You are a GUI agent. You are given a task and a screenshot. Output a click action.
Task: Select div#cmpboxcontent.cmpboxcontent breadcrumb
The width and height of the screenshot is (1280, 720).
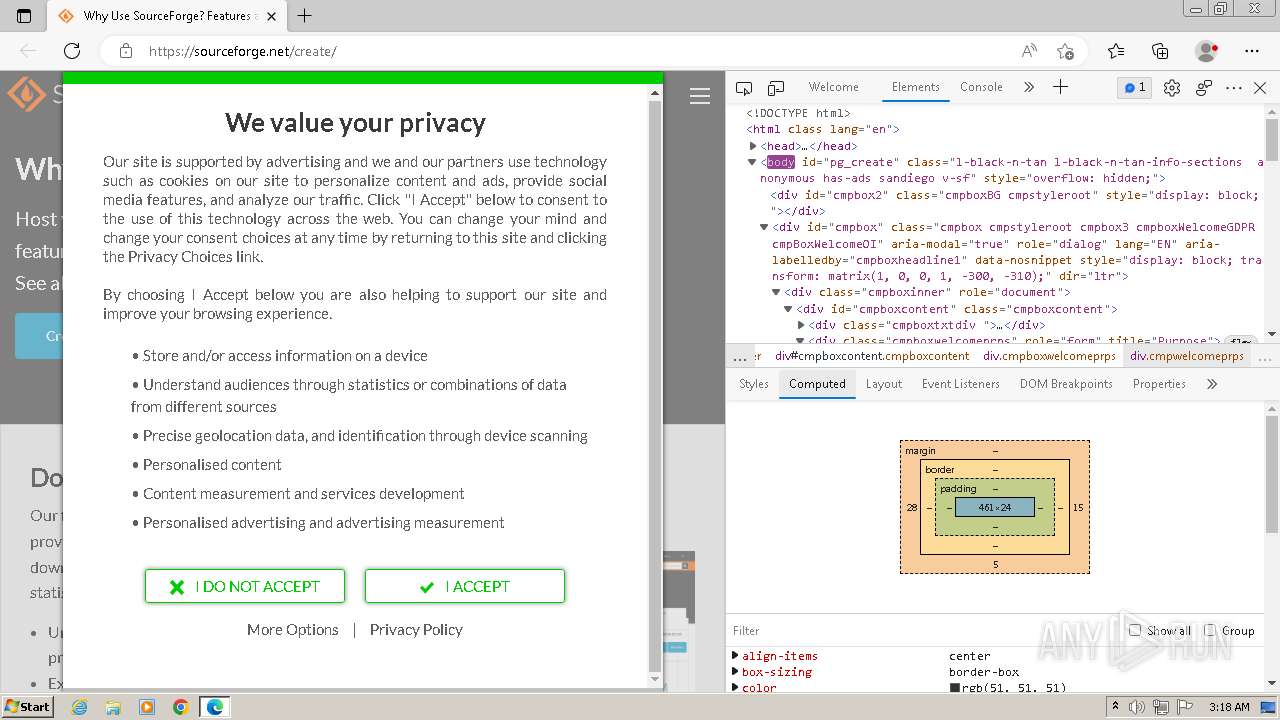[x=872, y=356]
